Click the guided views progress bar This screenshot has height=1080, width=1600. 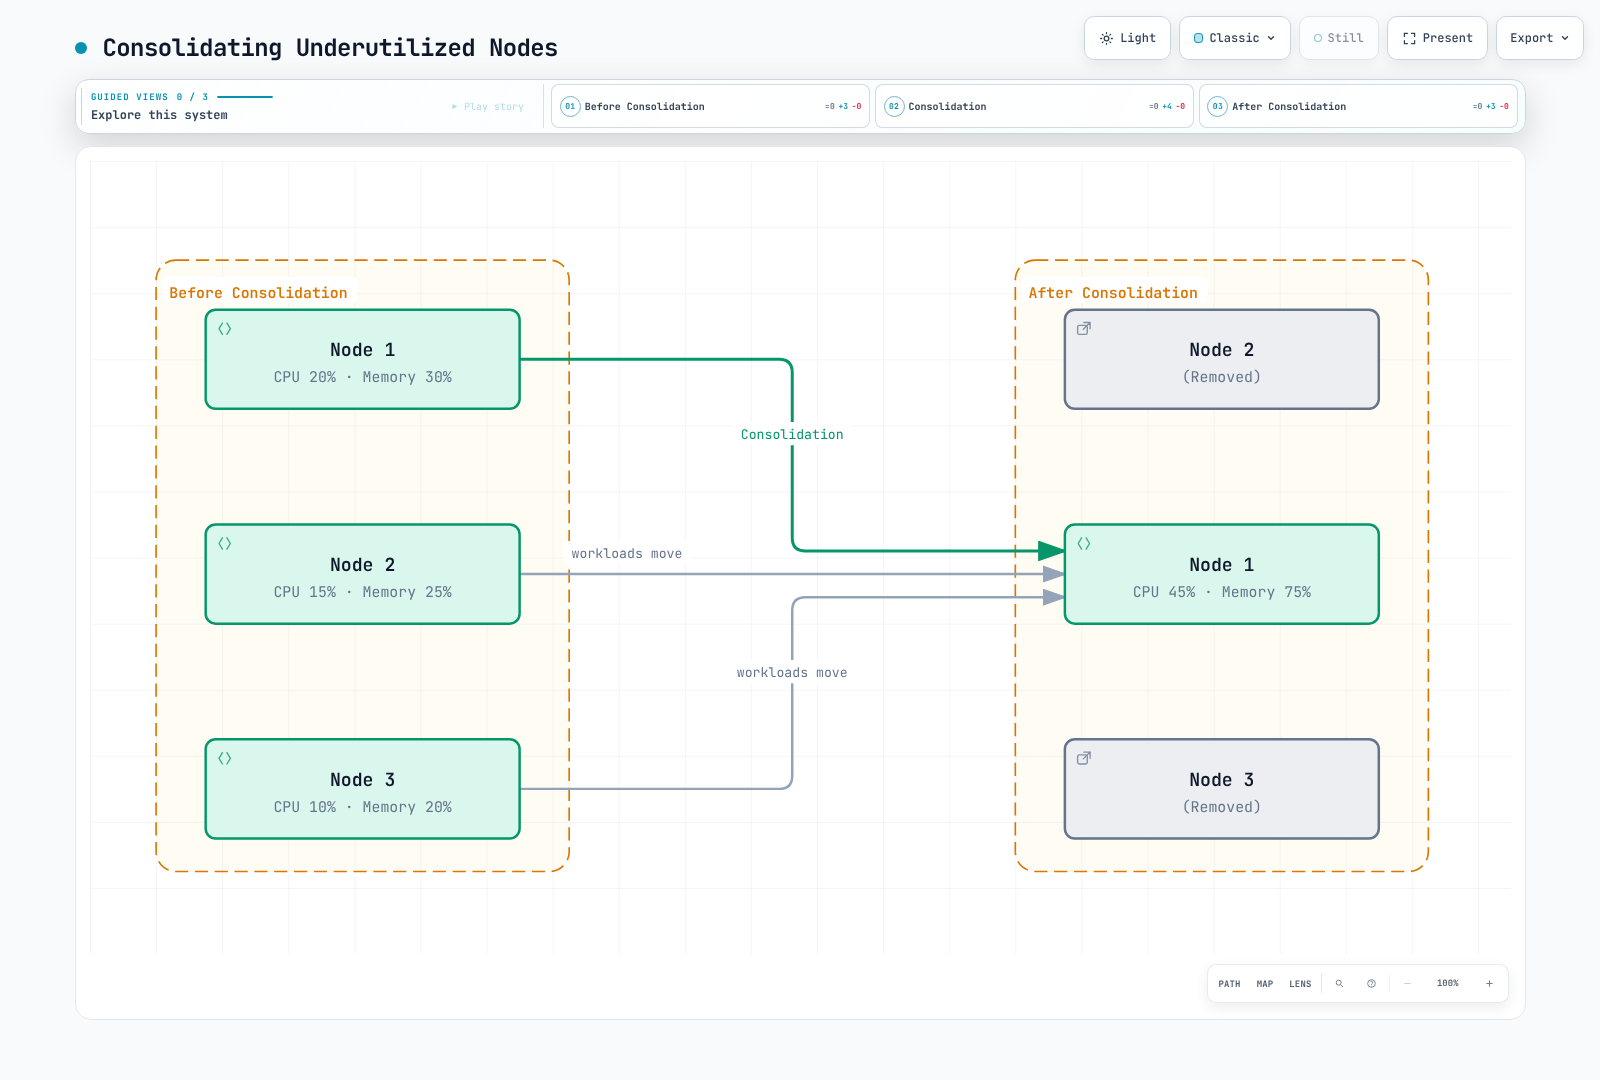click(x=245, y=97)
